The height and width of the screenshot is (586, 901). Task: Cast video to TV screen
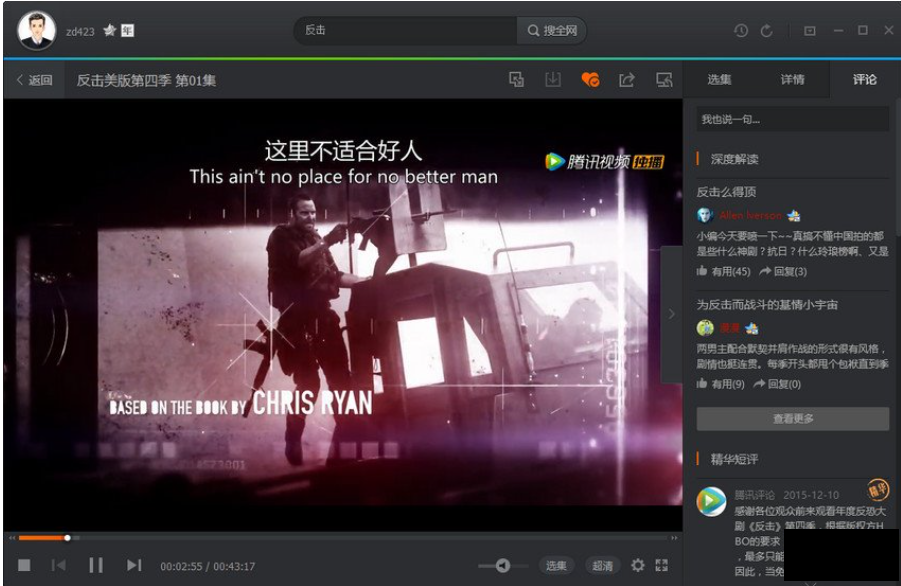[x=664, y=80]
